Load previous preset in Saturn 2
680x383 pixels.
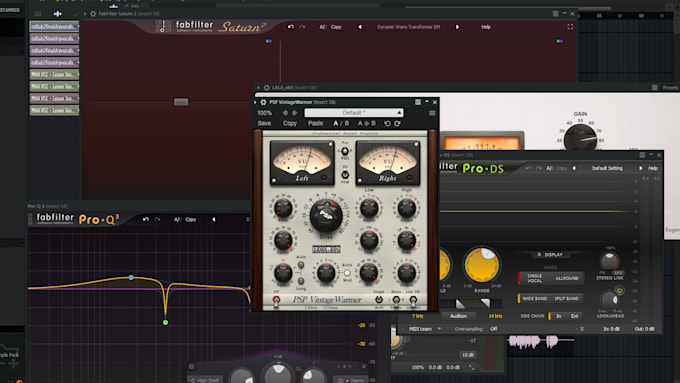360,27
